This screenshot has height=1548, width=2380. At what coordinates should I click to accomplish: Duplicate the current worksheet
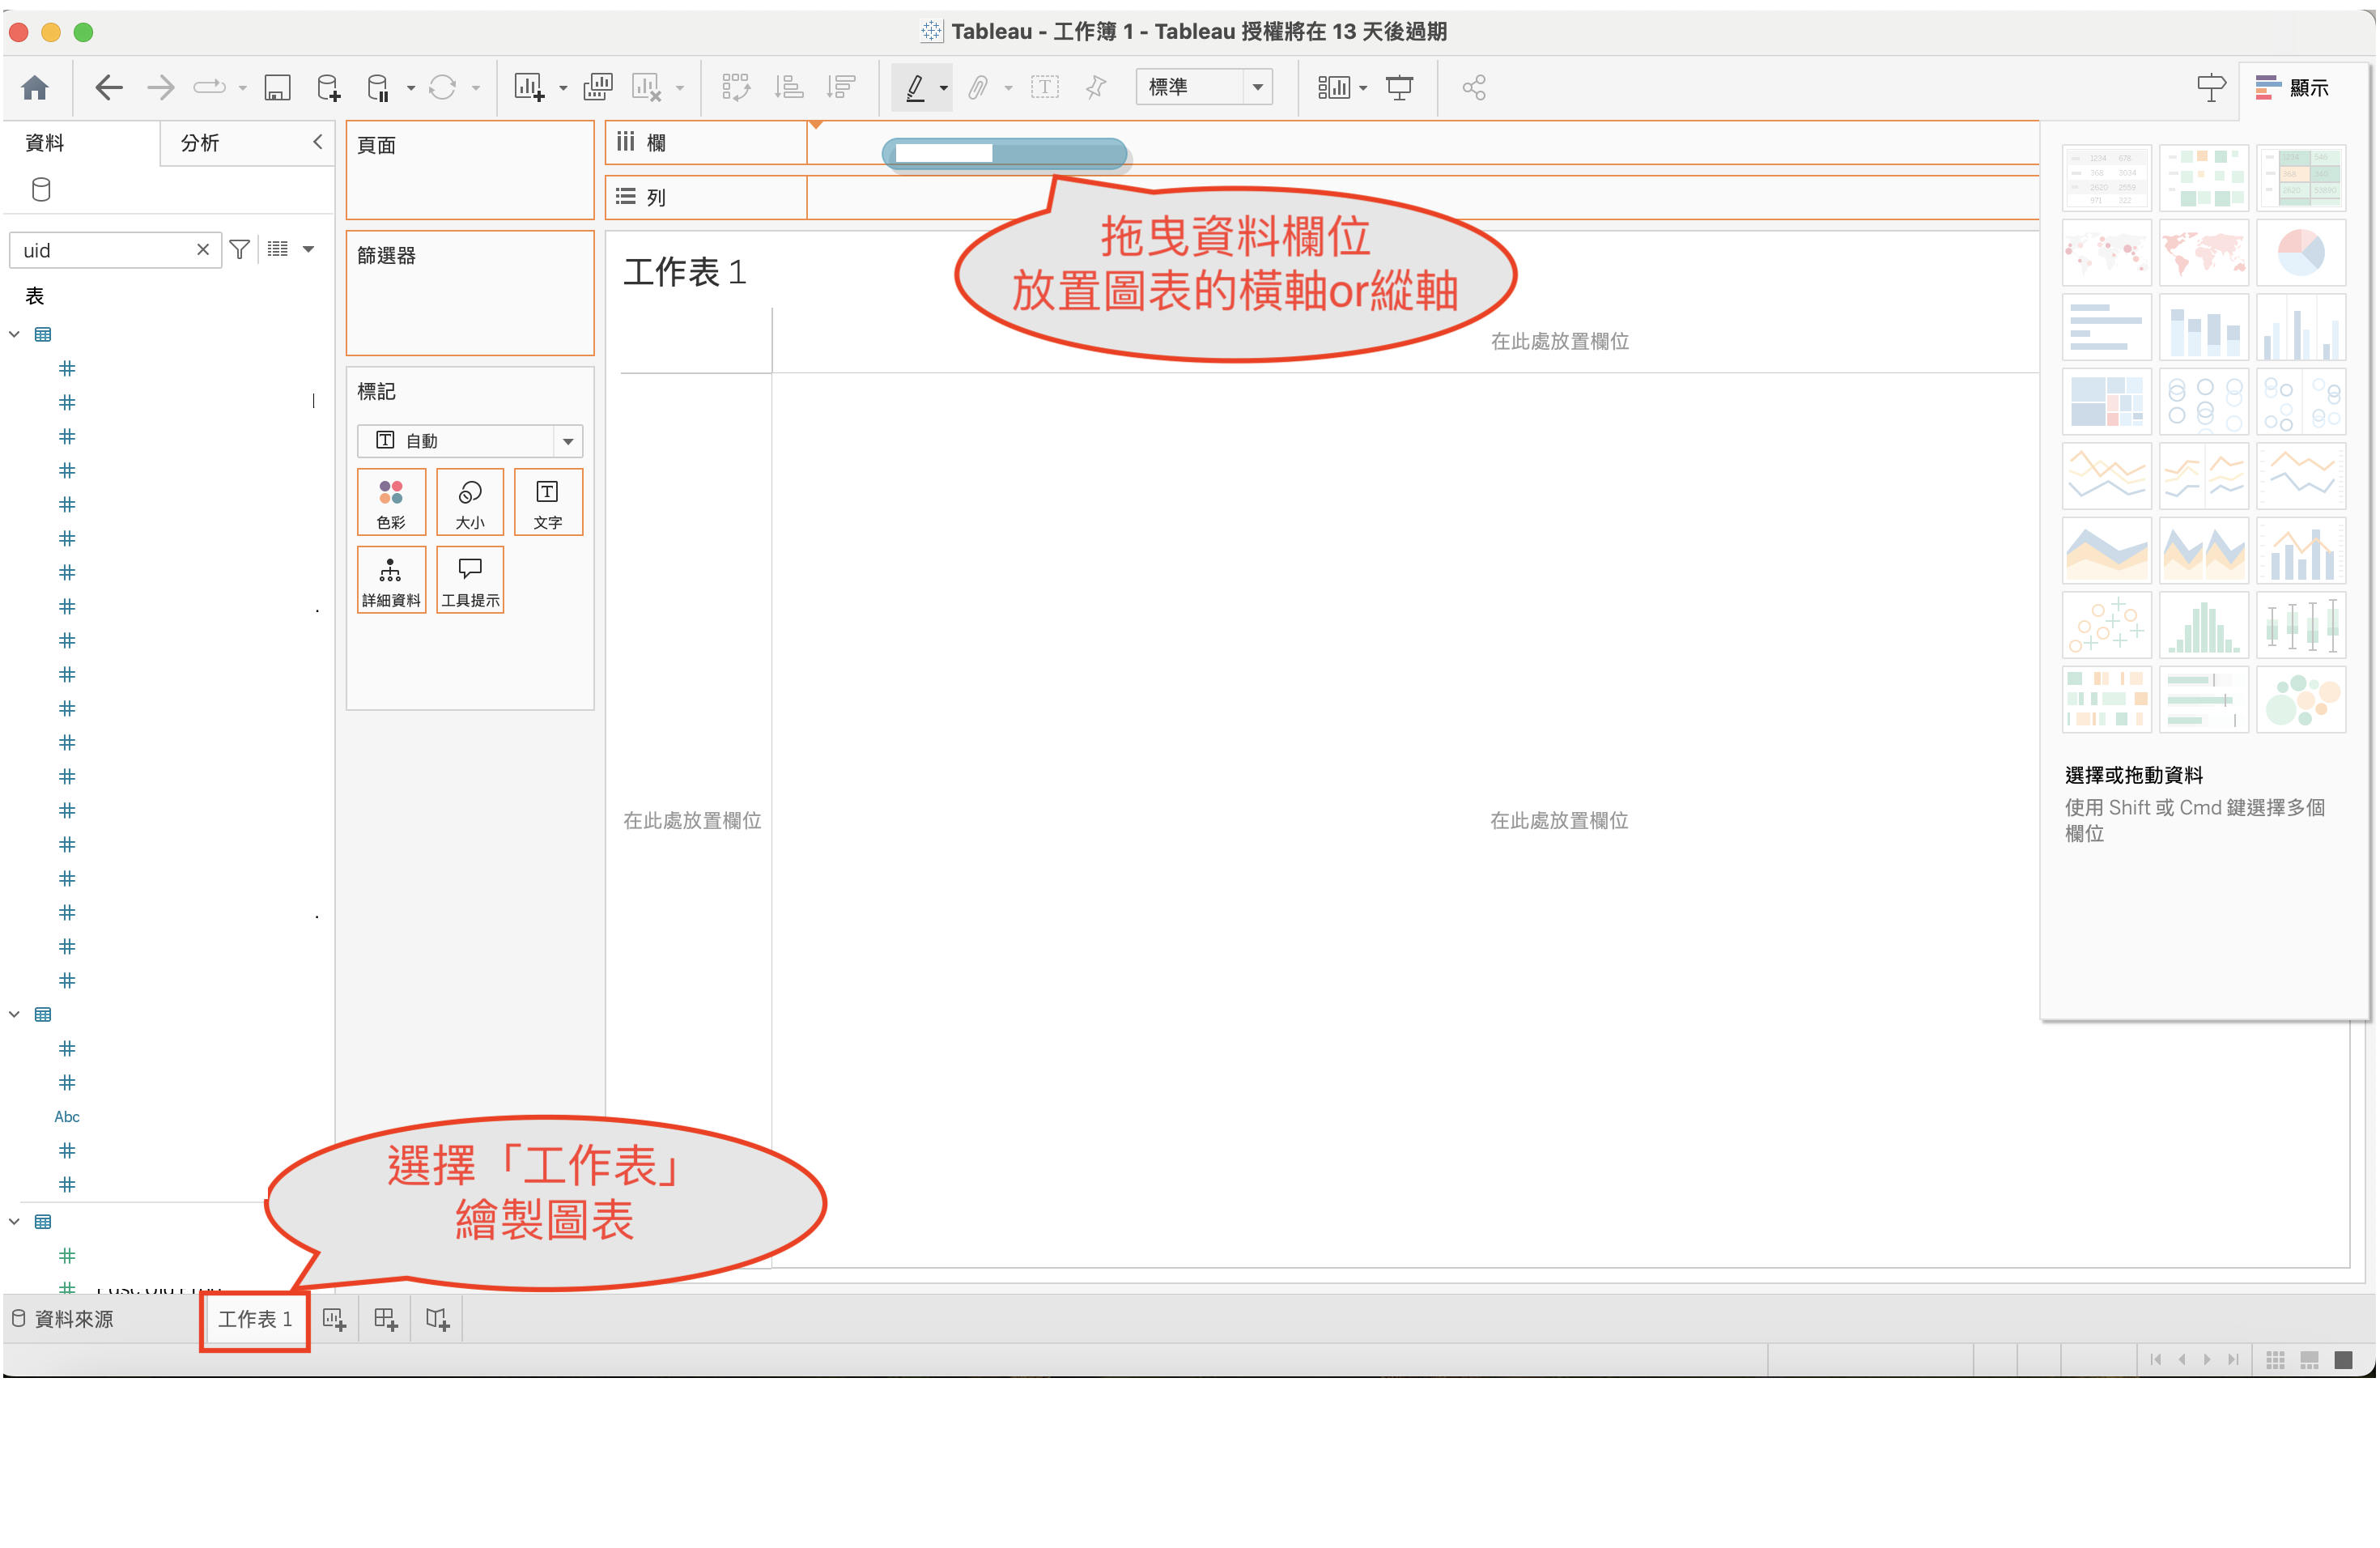pyautogui.click(x=598, y=88)
